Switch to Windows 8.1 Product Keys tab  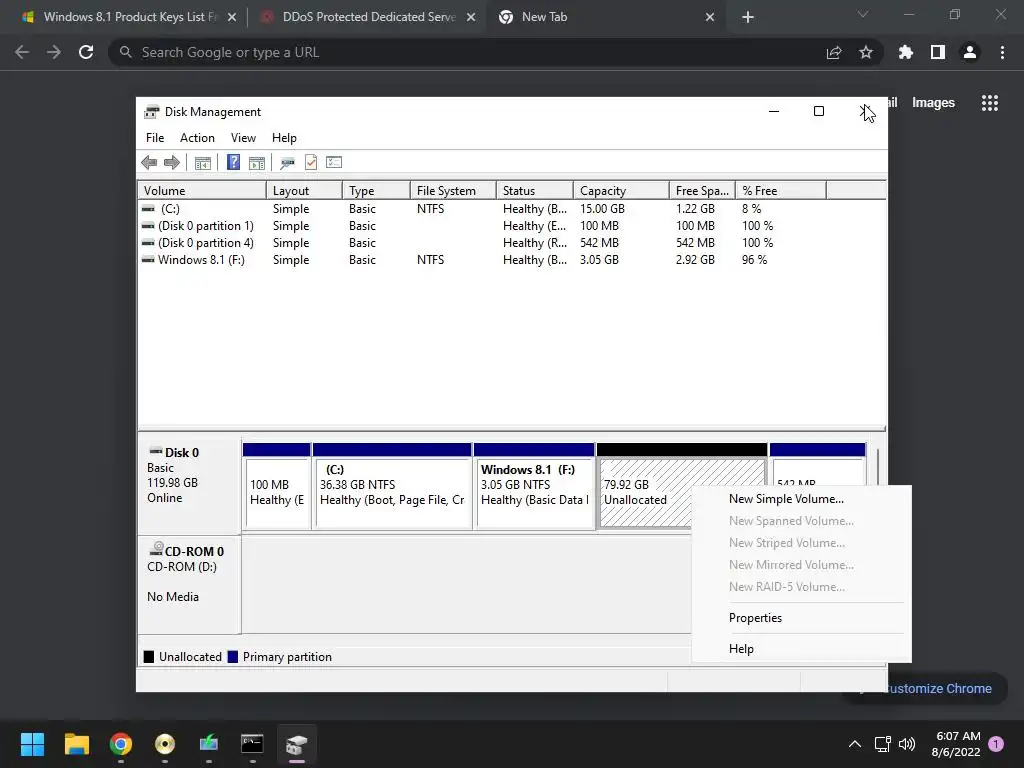129,17
